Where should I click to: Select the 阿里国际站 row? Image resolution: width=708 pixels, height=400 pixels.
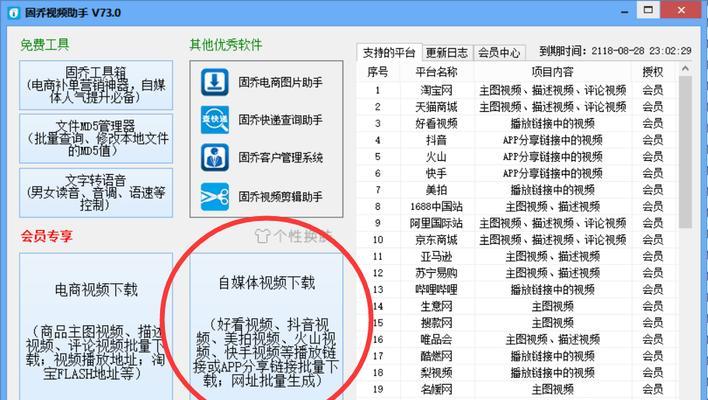(517, 223)
